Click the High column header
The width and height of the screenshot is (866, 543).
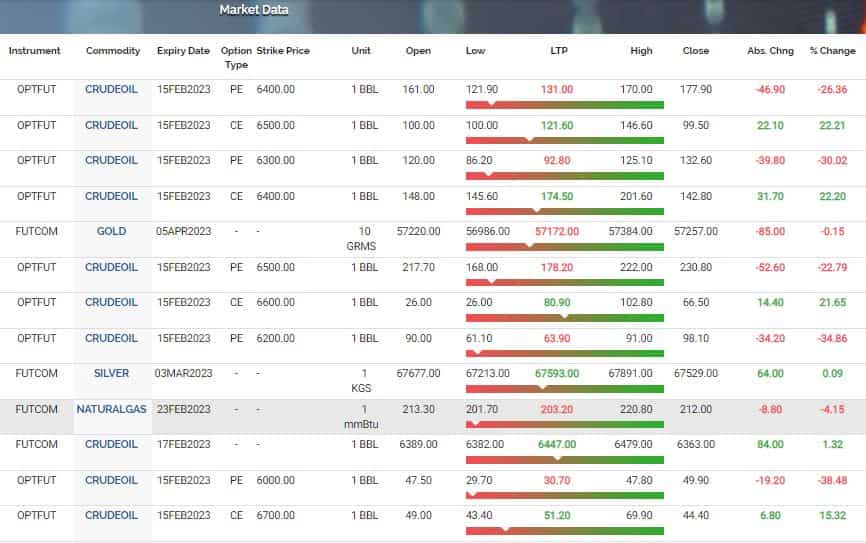(641, 51)
